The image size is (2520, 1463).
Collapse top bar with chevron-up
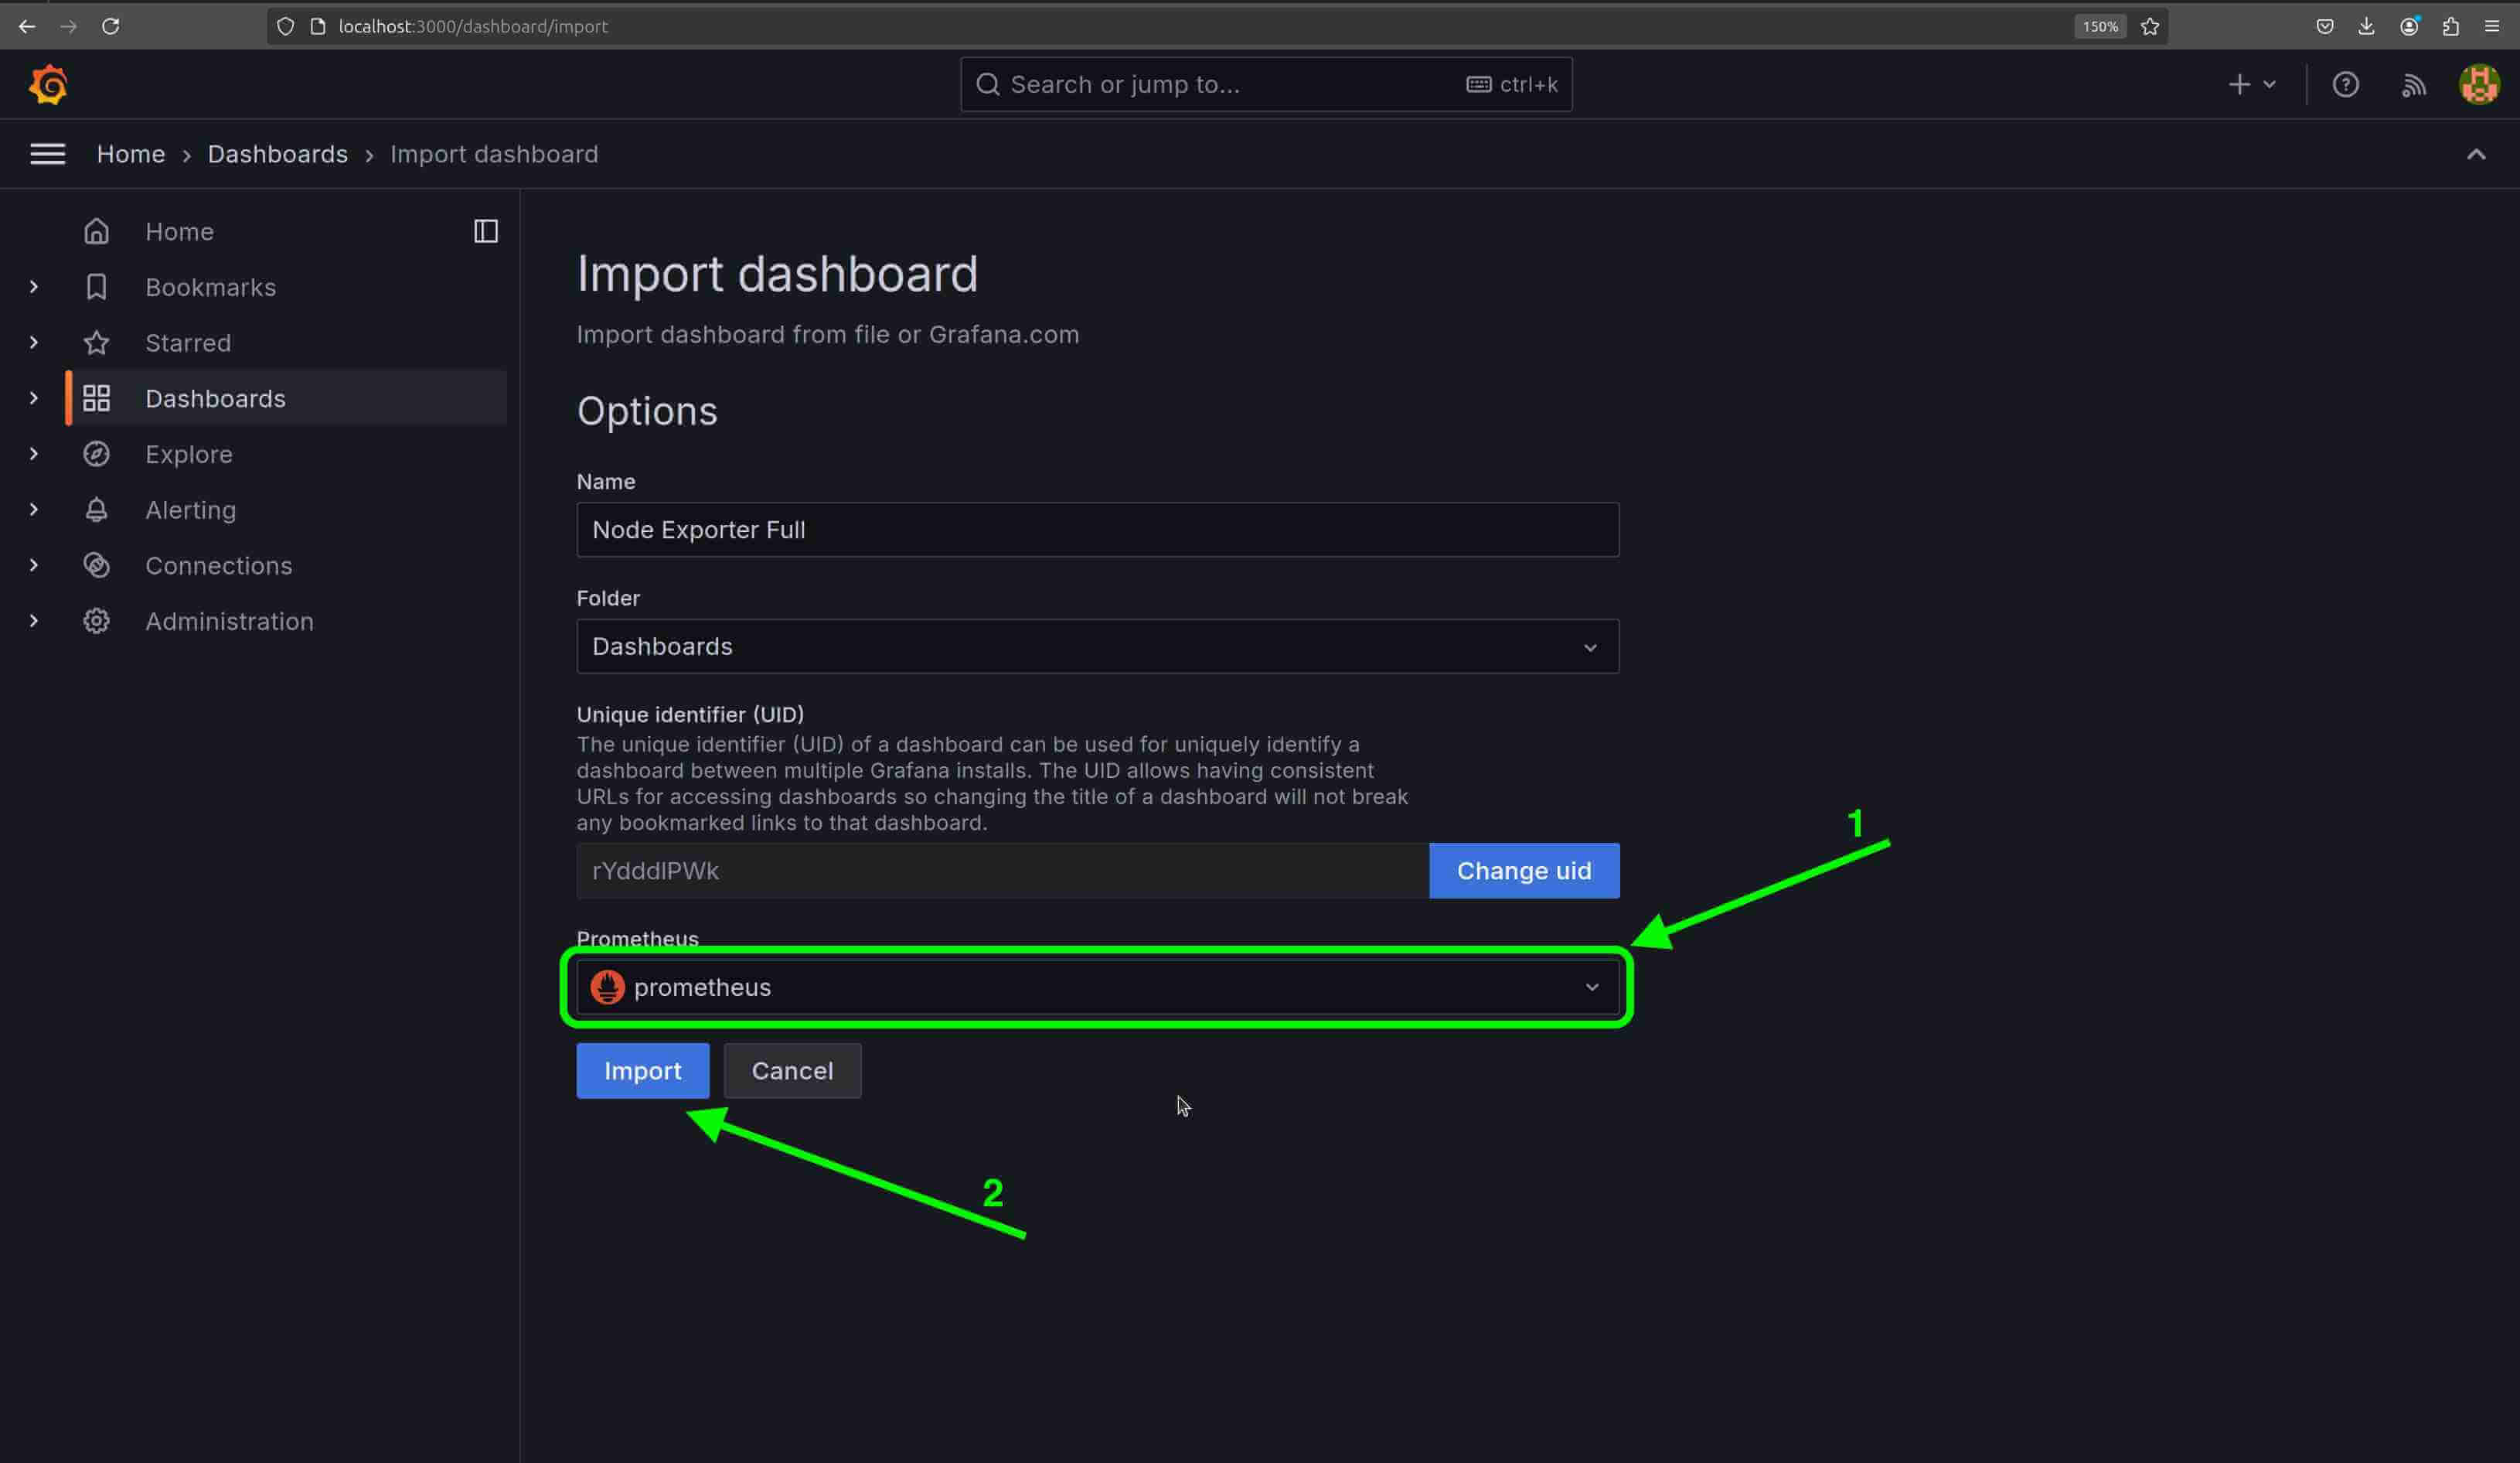point(2475,154)
